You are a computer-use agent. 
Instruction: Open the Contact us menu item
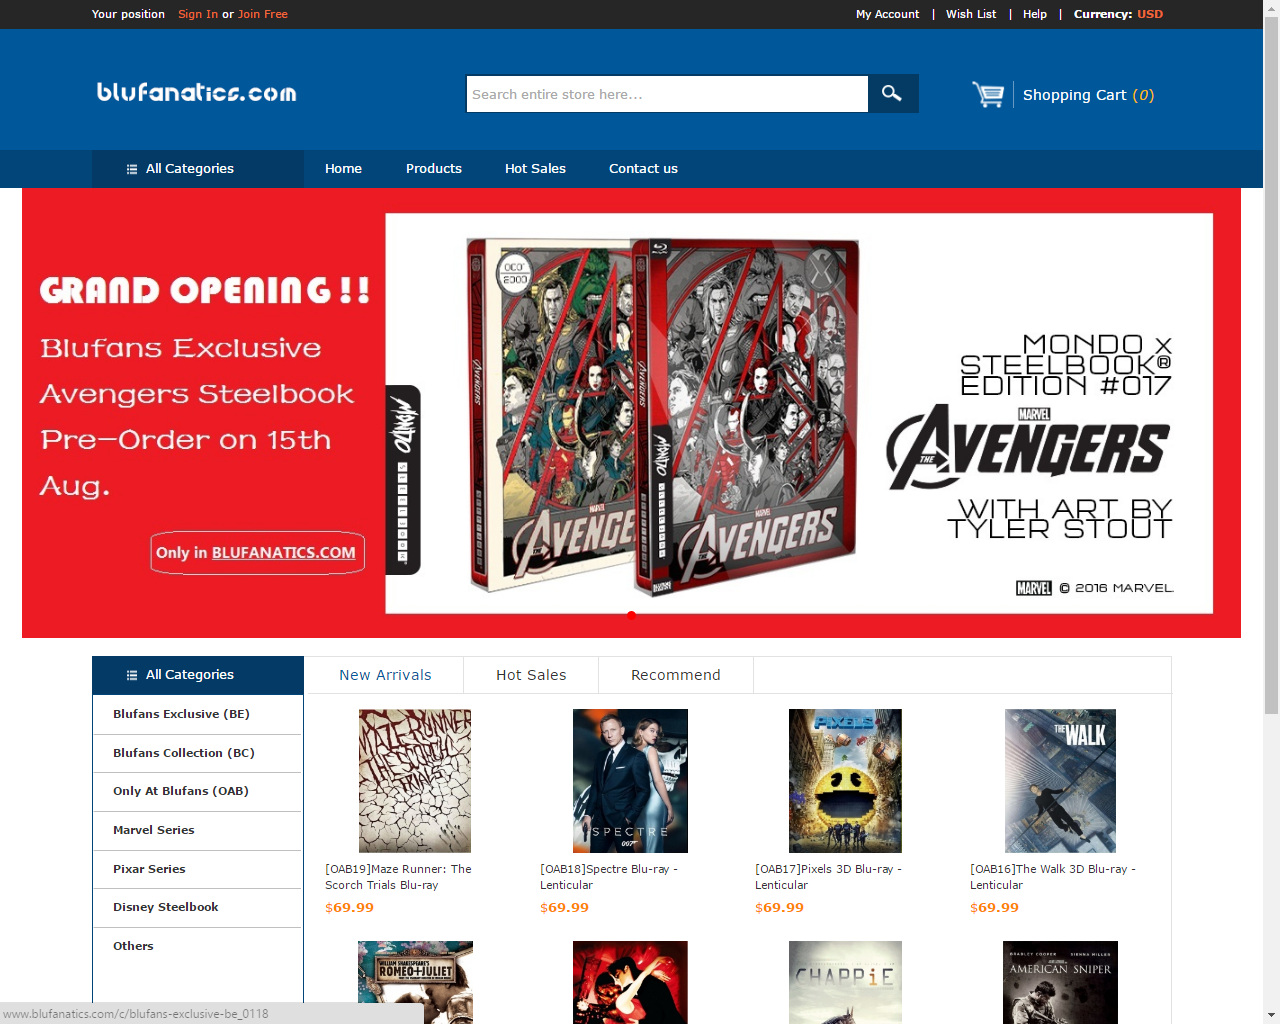(643, 169)
